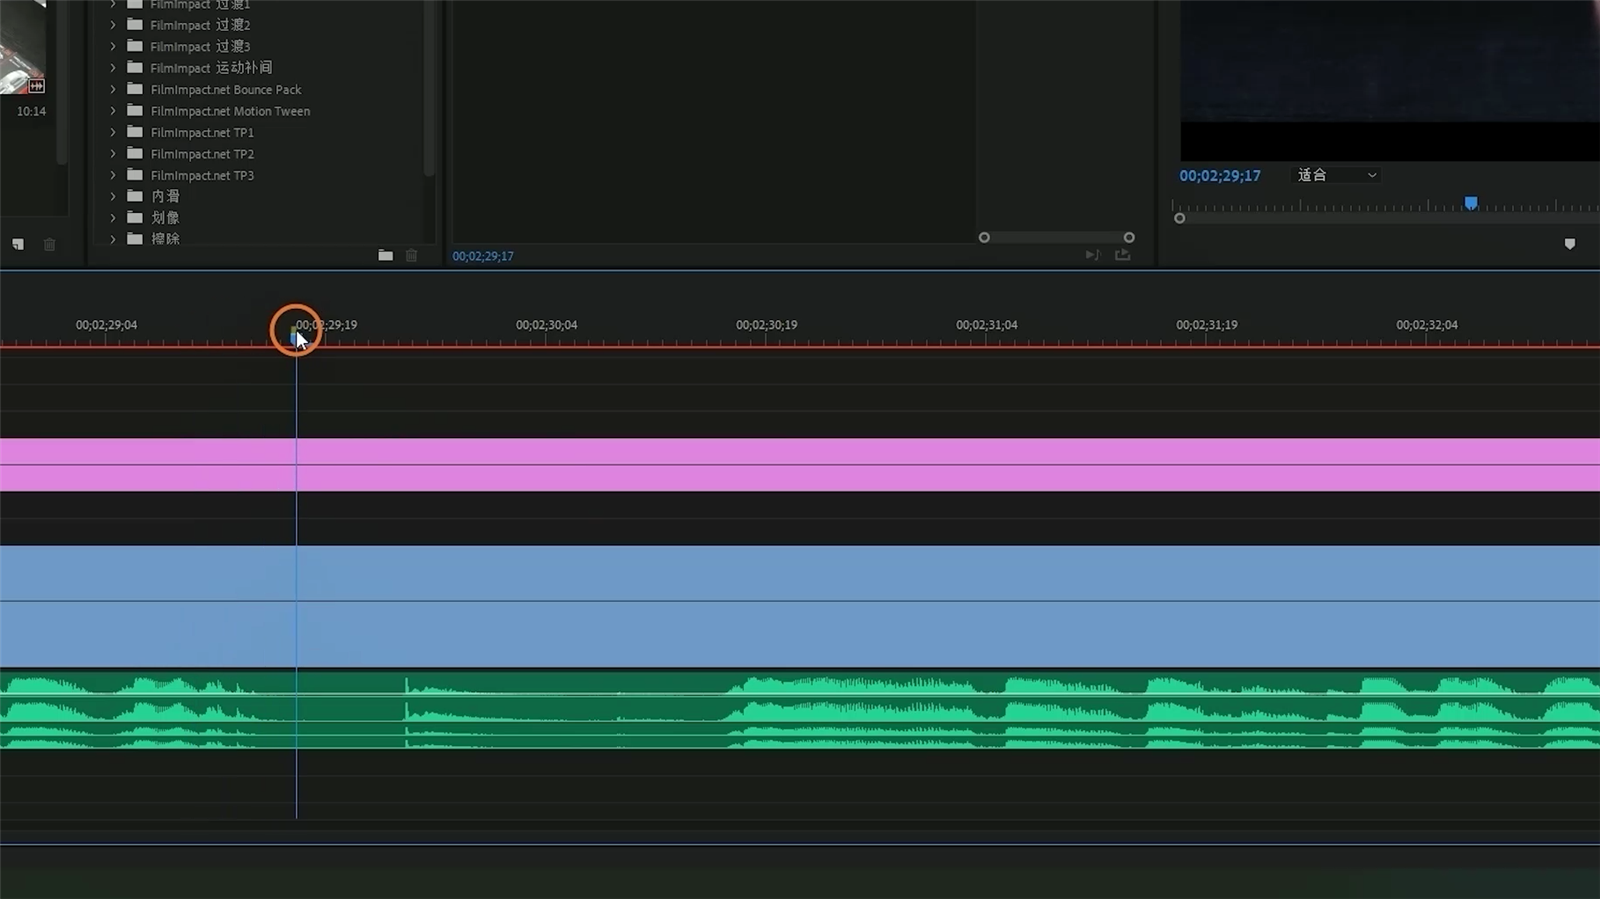Expand the FilmImpact.net TP2 chevron
This screenshot has width=1600, height=899.
click(x=113, y=154)
